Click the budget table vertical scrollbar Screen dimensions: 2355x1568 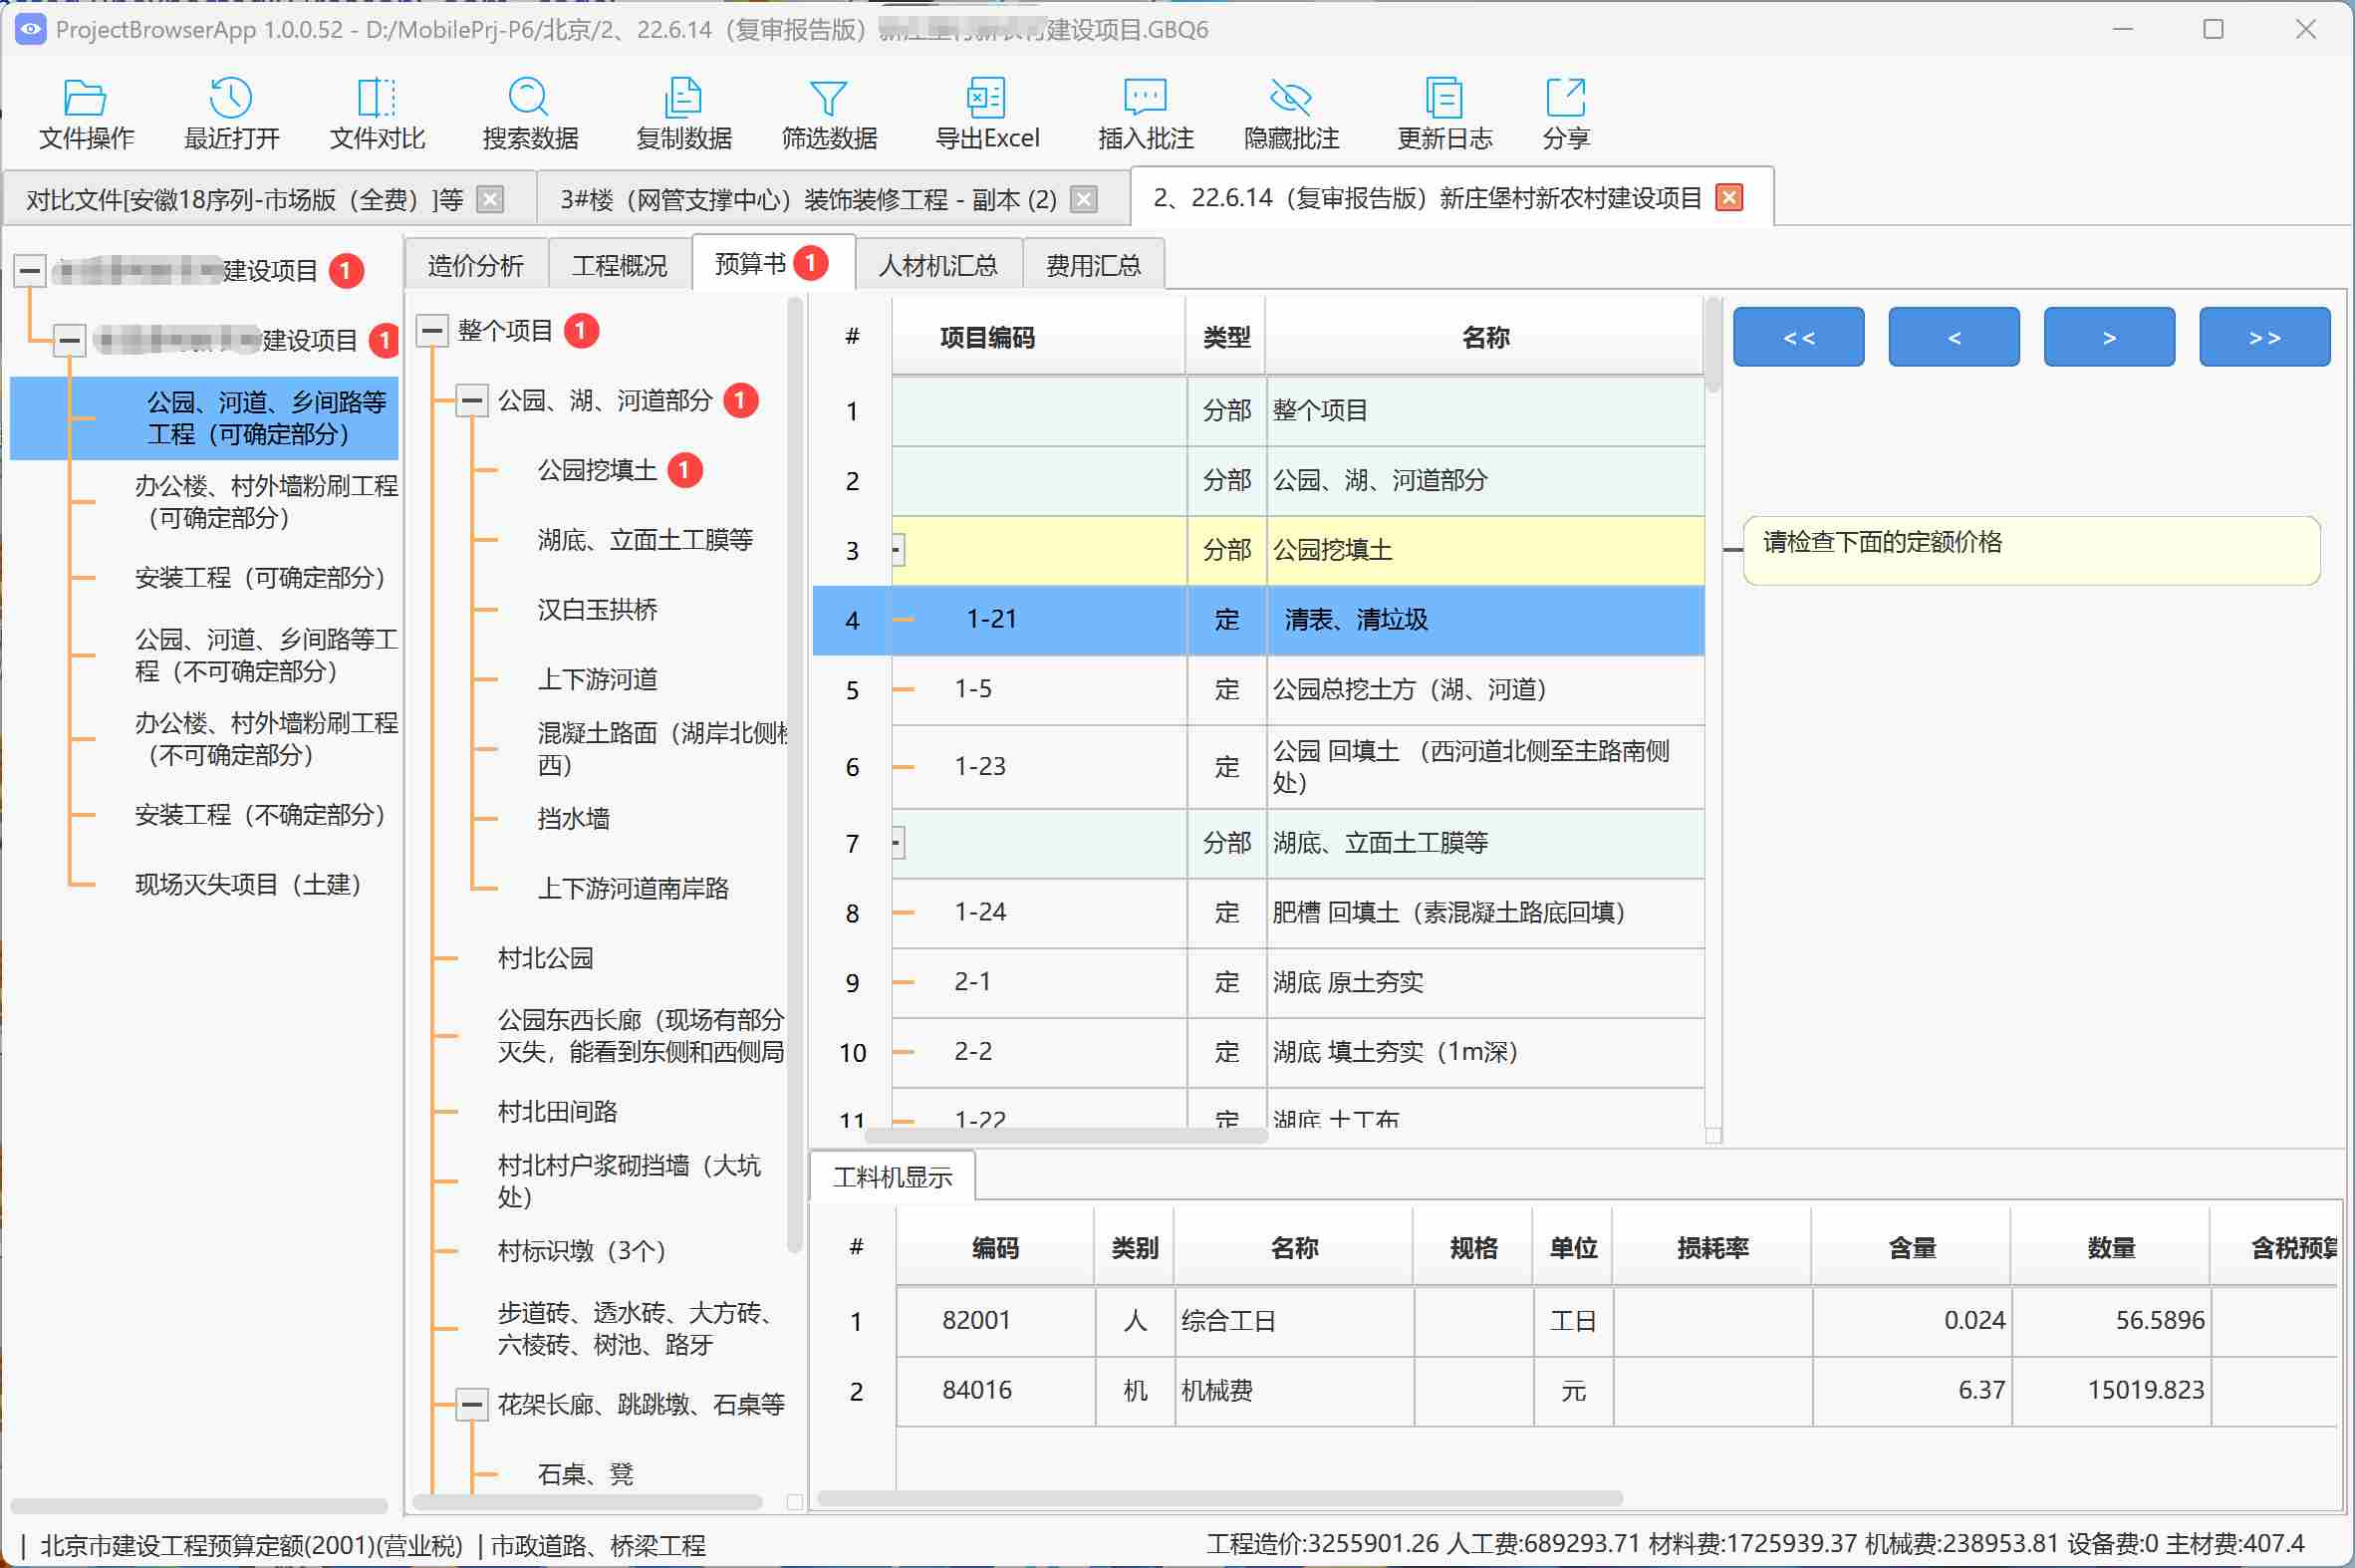[1713, 345]
